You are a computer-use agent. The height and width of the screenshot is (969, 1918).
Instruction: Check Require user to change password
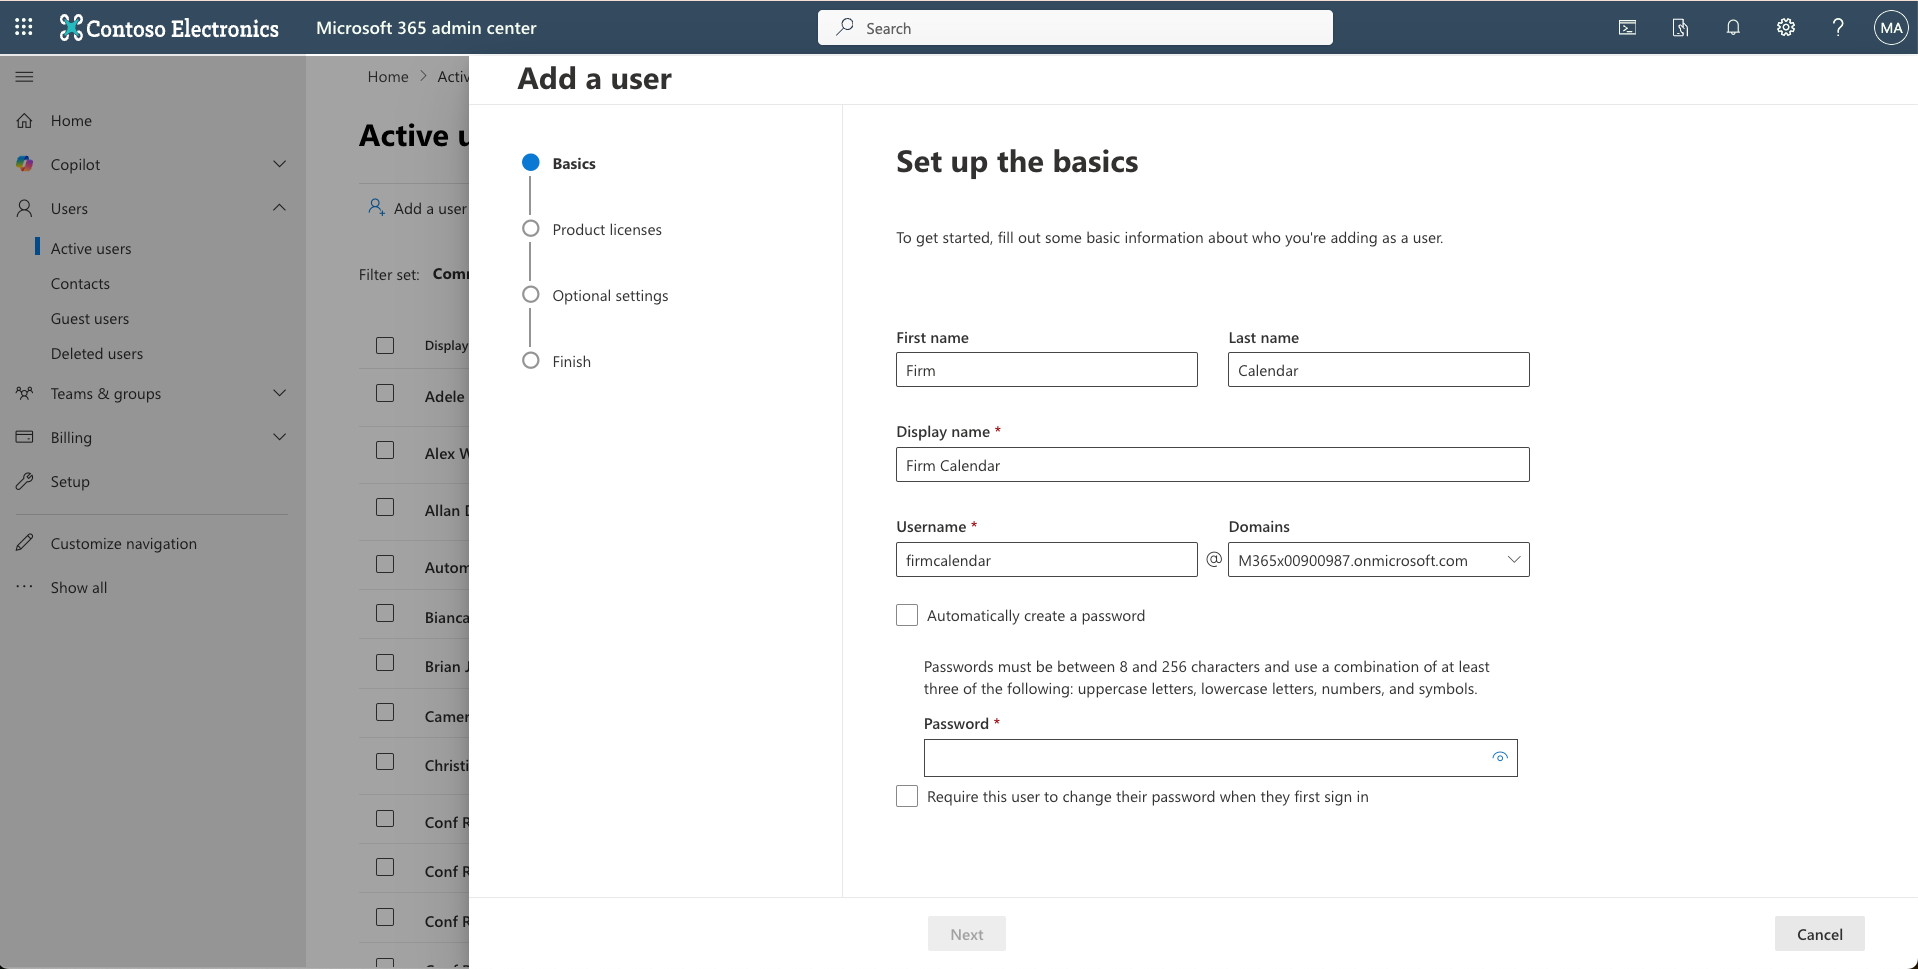click(907, 796)
